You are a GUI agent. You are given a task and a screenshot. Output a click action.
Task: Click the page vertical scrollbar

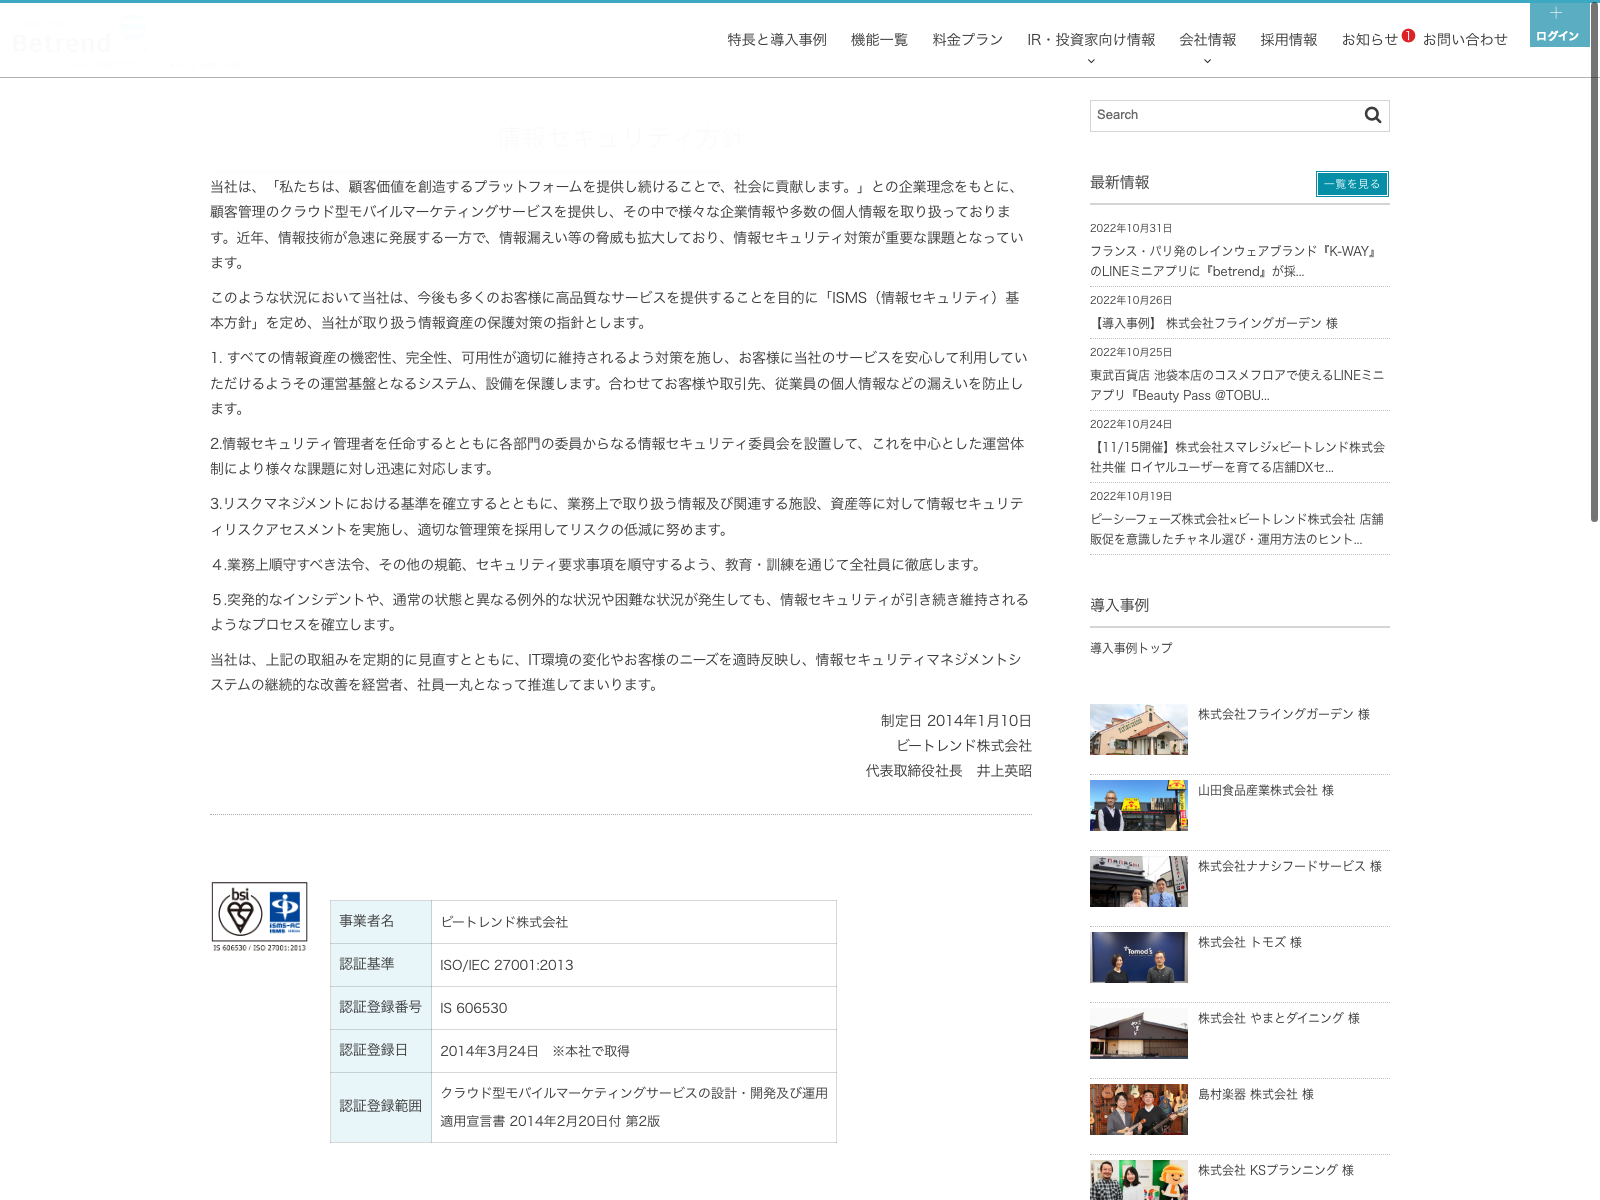tap(1594, 300)
